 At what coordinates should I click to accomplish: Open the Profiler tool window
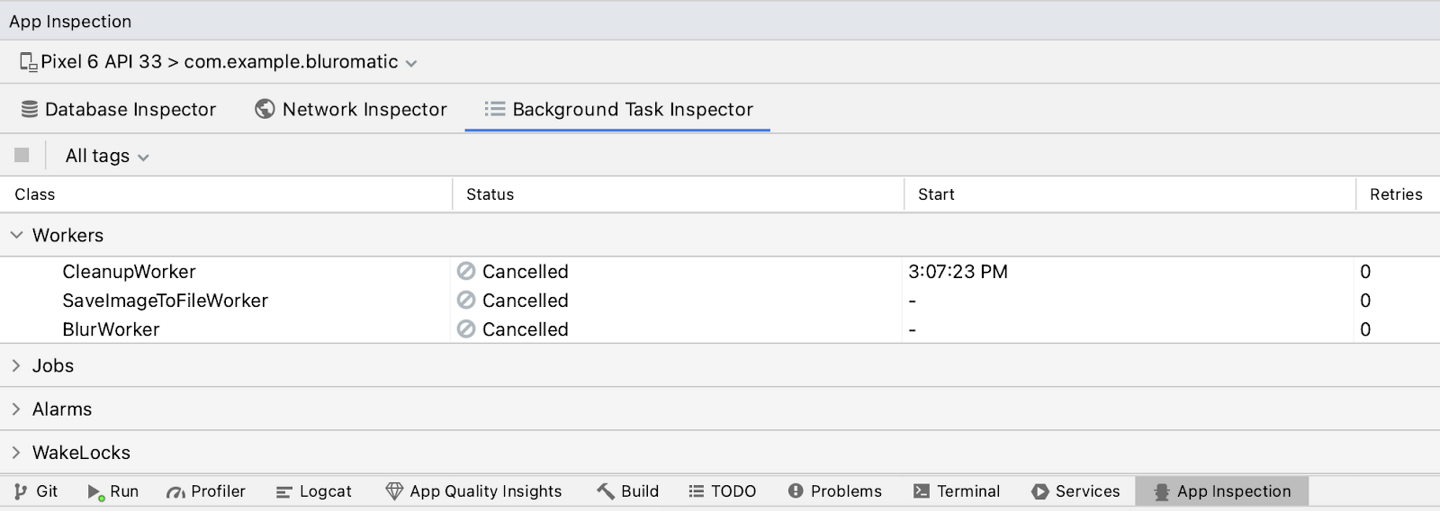(206, 491)
